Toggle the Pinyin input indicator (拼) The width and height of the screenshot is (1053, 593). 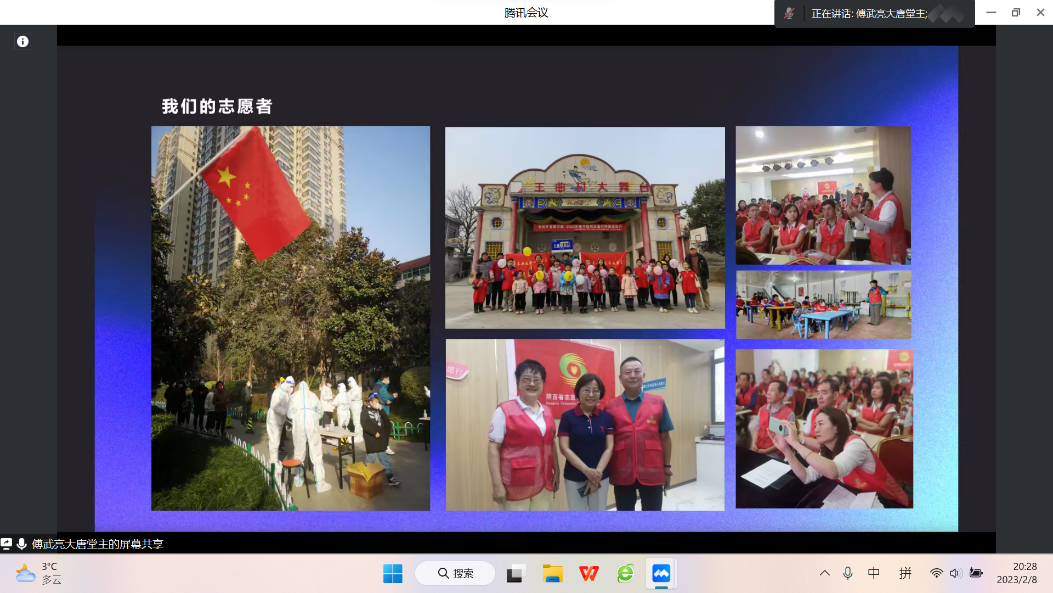(905, 573)
